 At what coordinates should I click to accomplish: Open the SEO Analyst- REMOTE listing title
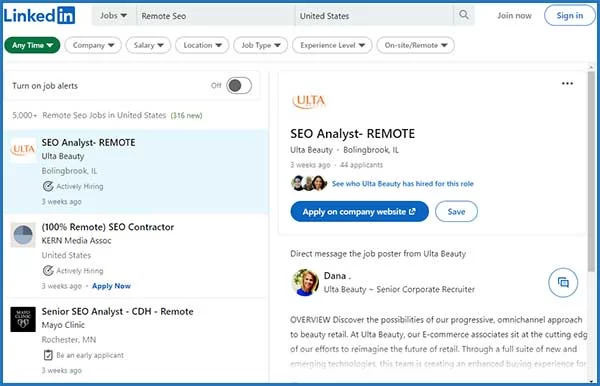[x=88, y=142]
